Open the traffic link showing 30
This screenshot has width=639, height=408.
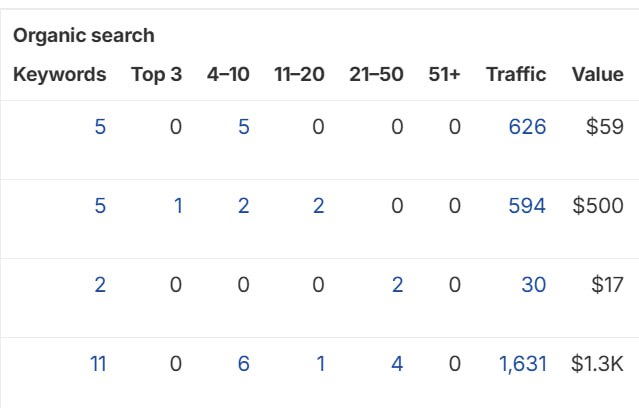point(533,285)
